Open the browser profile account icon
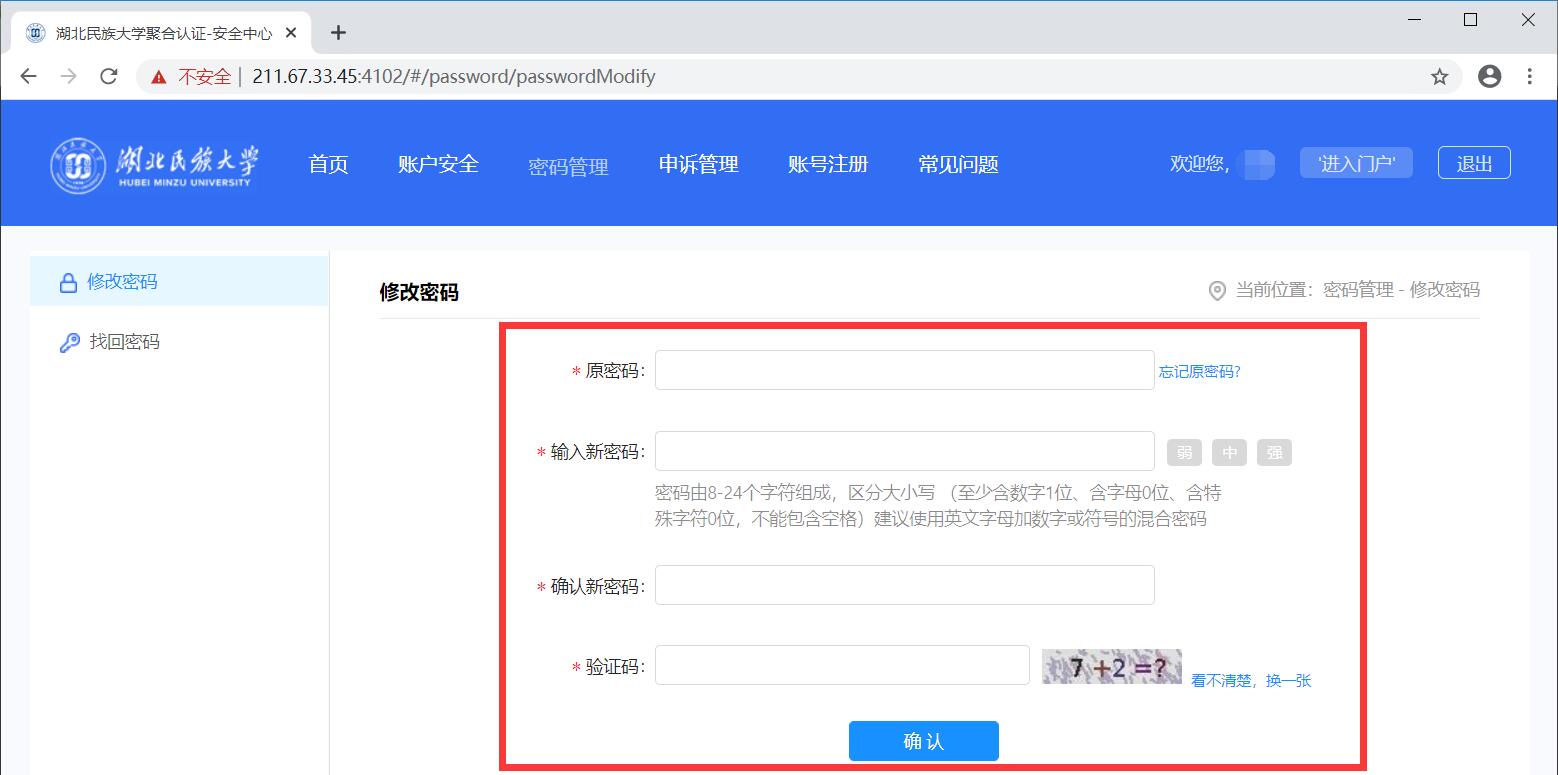The height and width of the screenshot is (775, 1558). click(x=1489, y=77)
